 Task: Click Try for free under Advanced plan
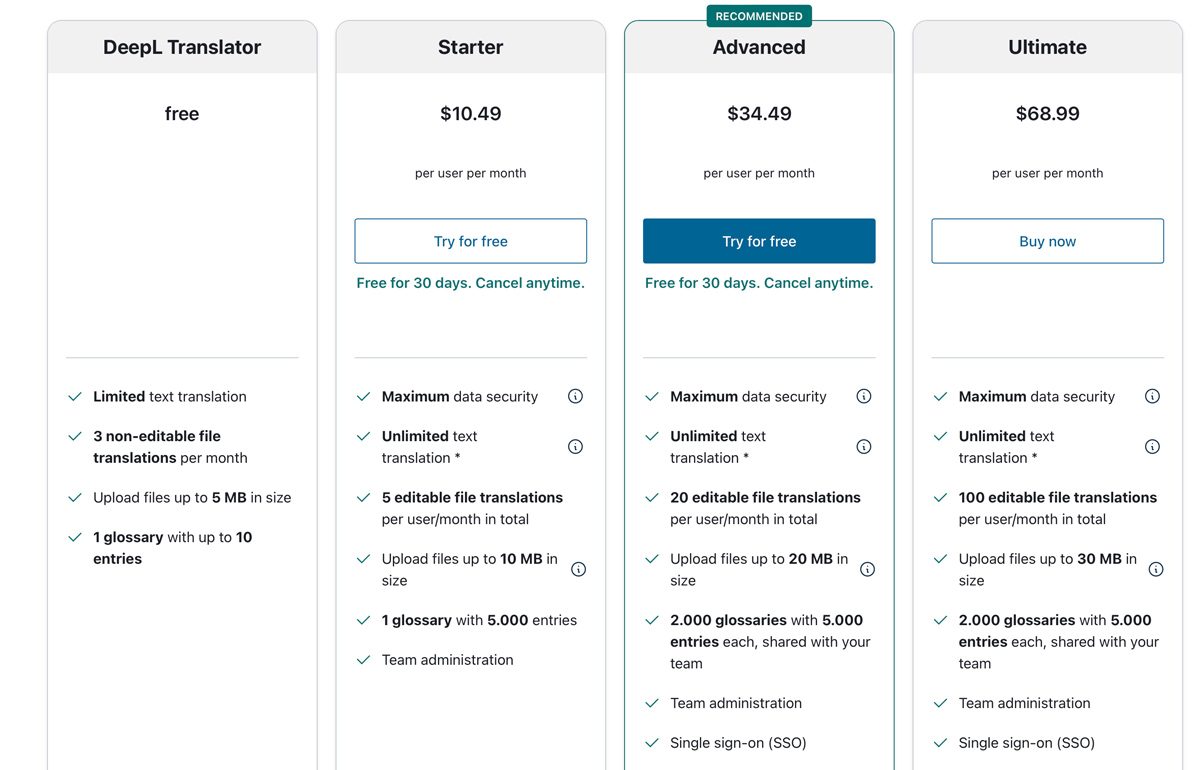[759, 241]
